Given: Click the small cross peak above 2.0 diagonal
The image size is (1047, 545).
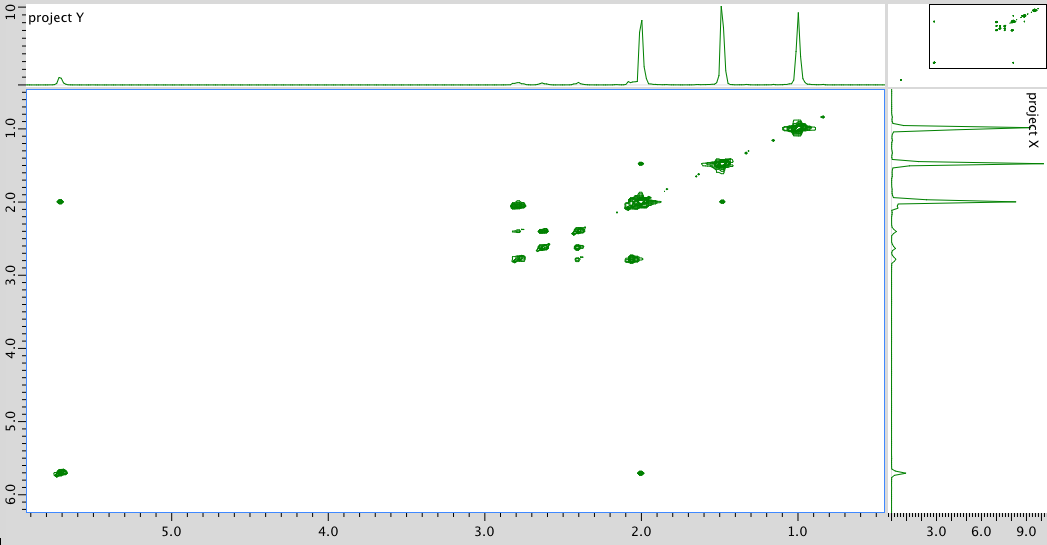Looking at the screenshot, I should point(640,163).
